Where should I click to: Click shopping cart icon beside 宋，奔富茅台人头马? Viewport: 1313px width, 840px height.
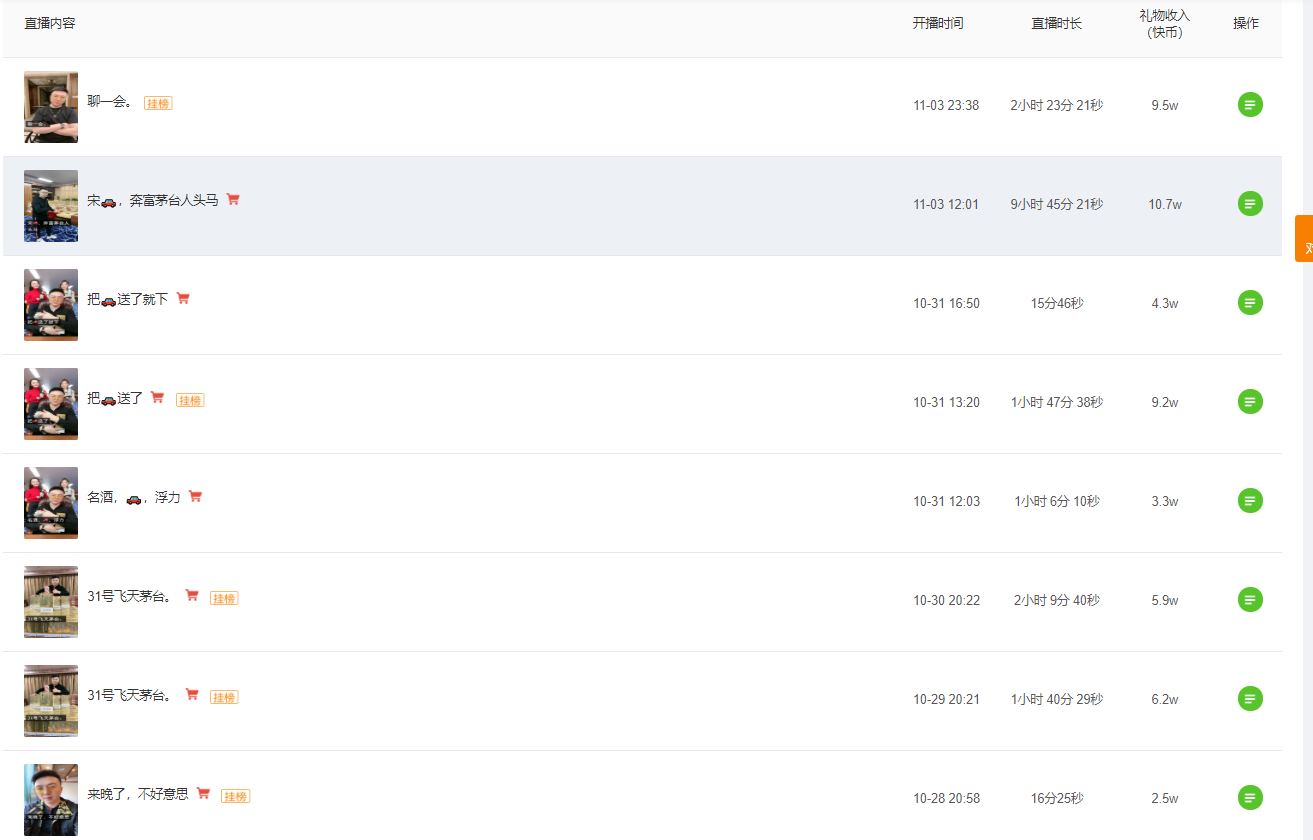(233, 199)
